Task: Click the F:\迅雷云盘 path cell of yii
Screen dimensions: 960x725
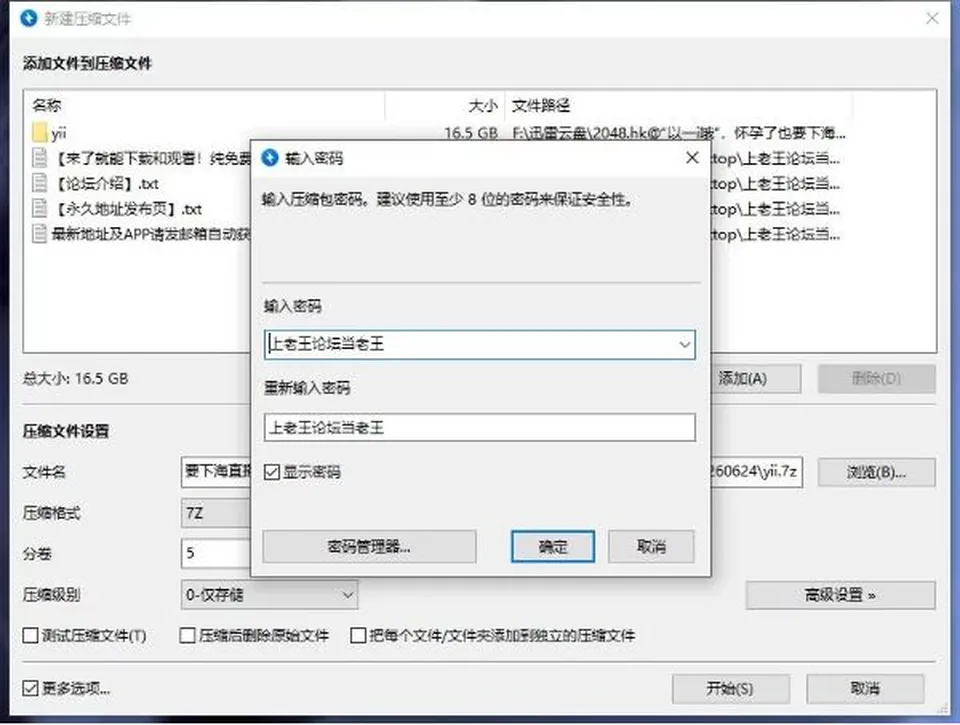Action: (x=678, y=133)
